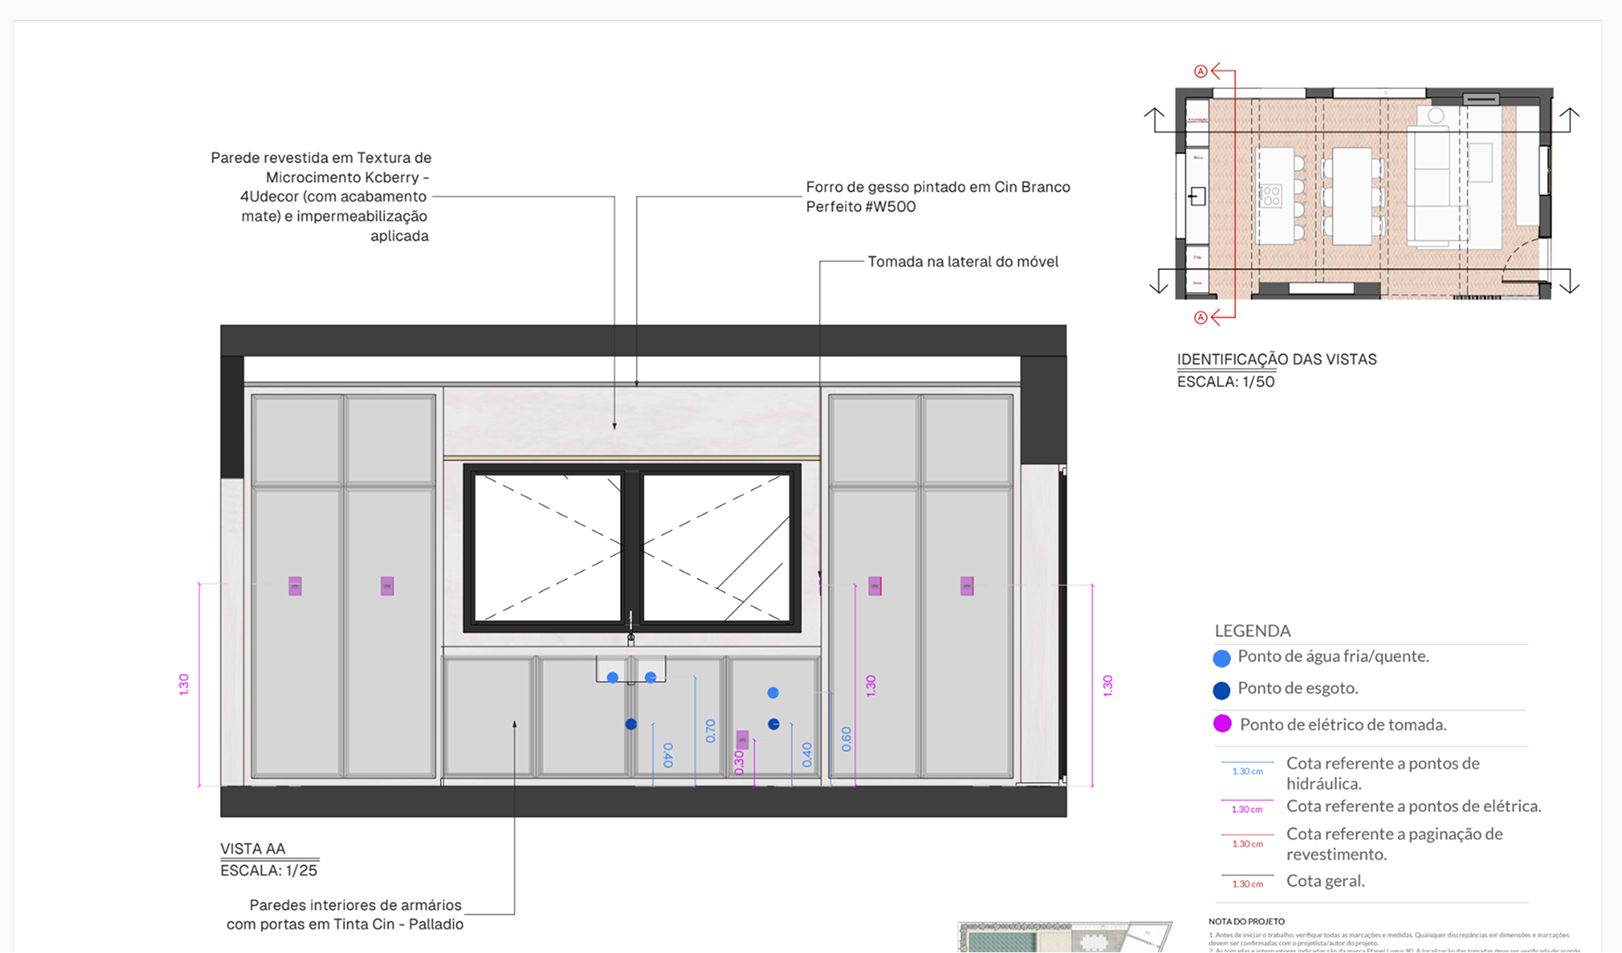Select 'Cota referente a paginação de revestimento.' text
1622x953 pixels.
(1394, 844)
